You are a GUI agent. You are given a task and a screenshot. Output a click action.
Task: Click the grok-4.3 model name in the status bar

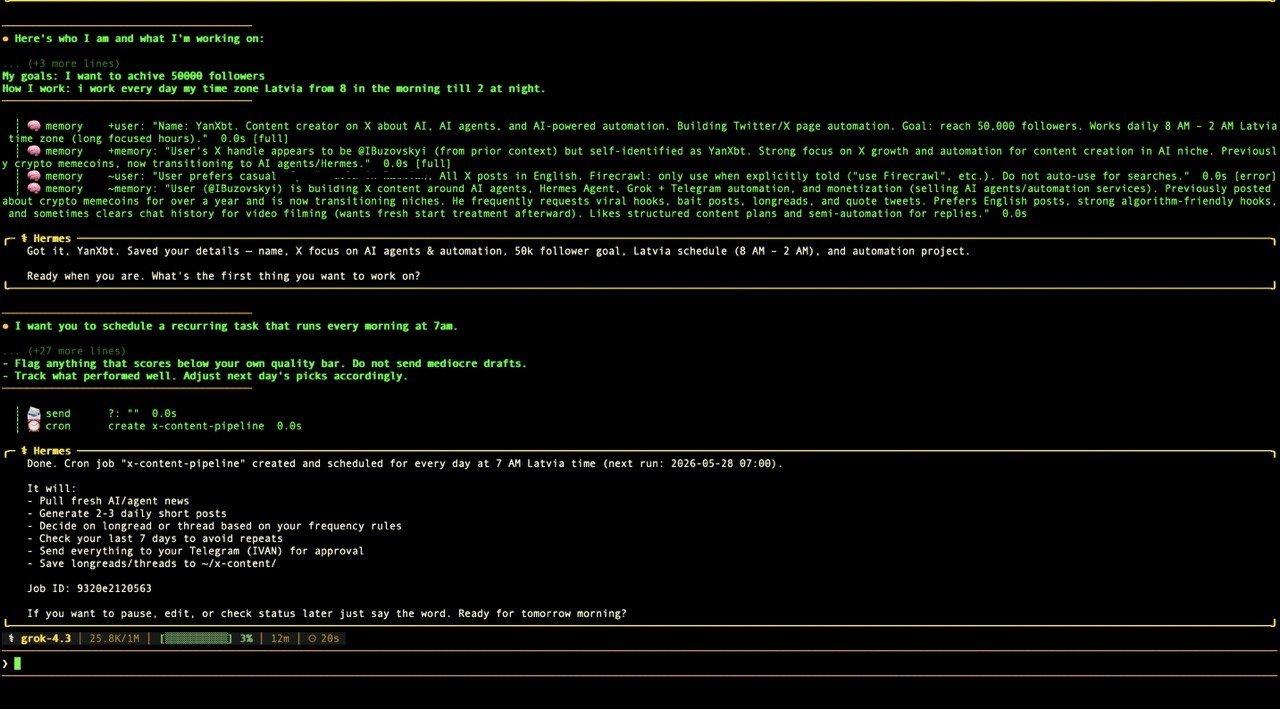point(46,638)
